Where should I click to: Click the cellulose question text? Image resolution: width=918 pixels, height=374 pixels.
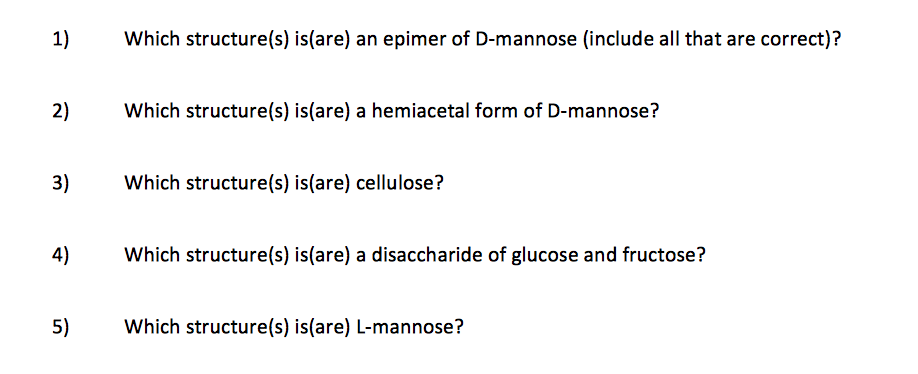[284, 183]
